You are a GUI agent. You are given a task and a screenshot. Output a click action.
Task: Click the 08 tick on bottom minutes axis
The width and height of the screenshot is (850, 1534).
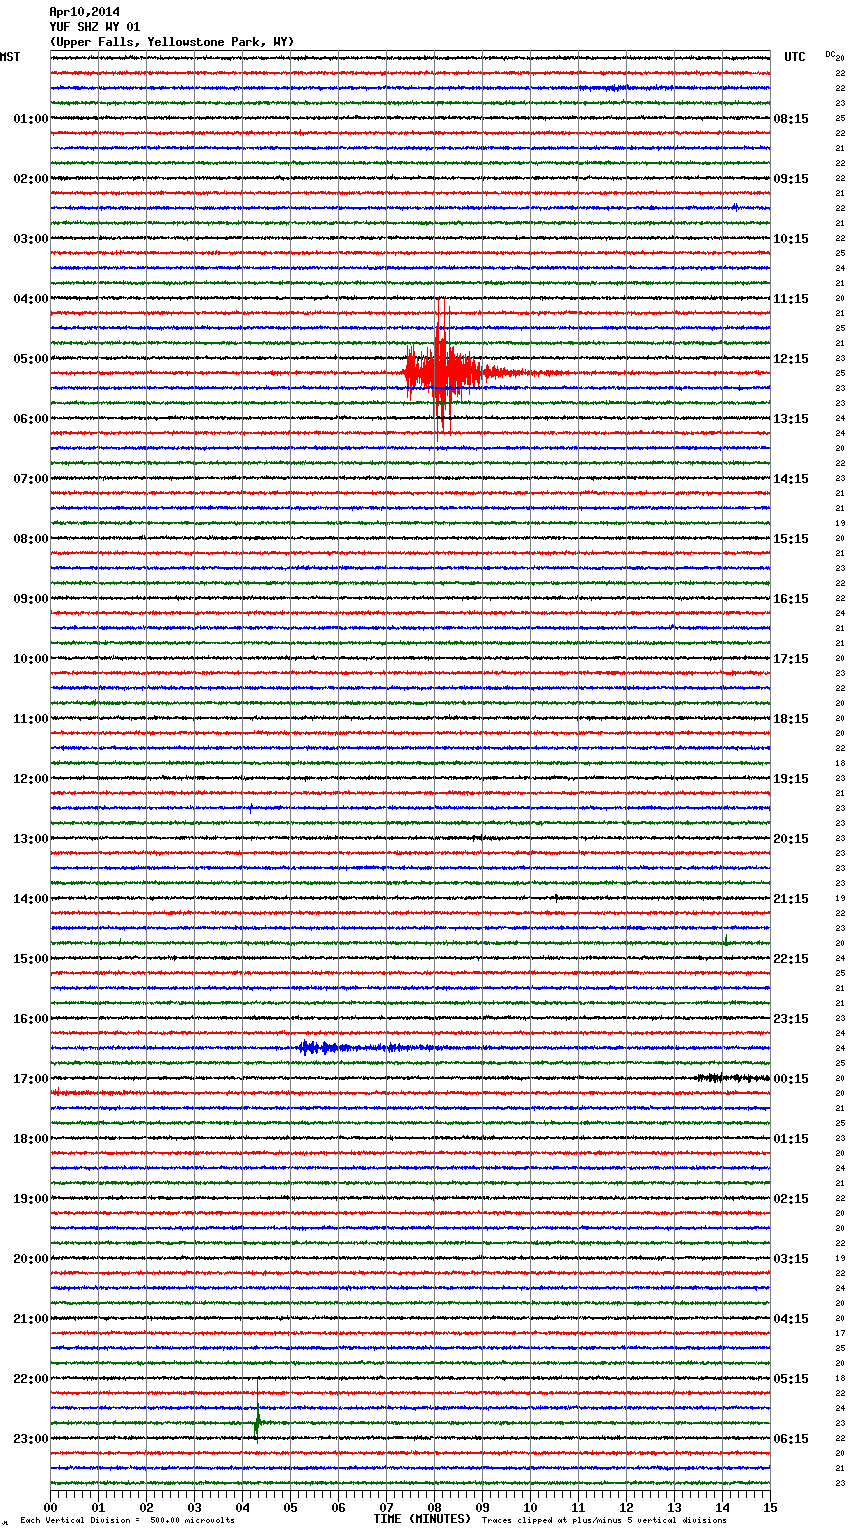tap(434, 1507)
